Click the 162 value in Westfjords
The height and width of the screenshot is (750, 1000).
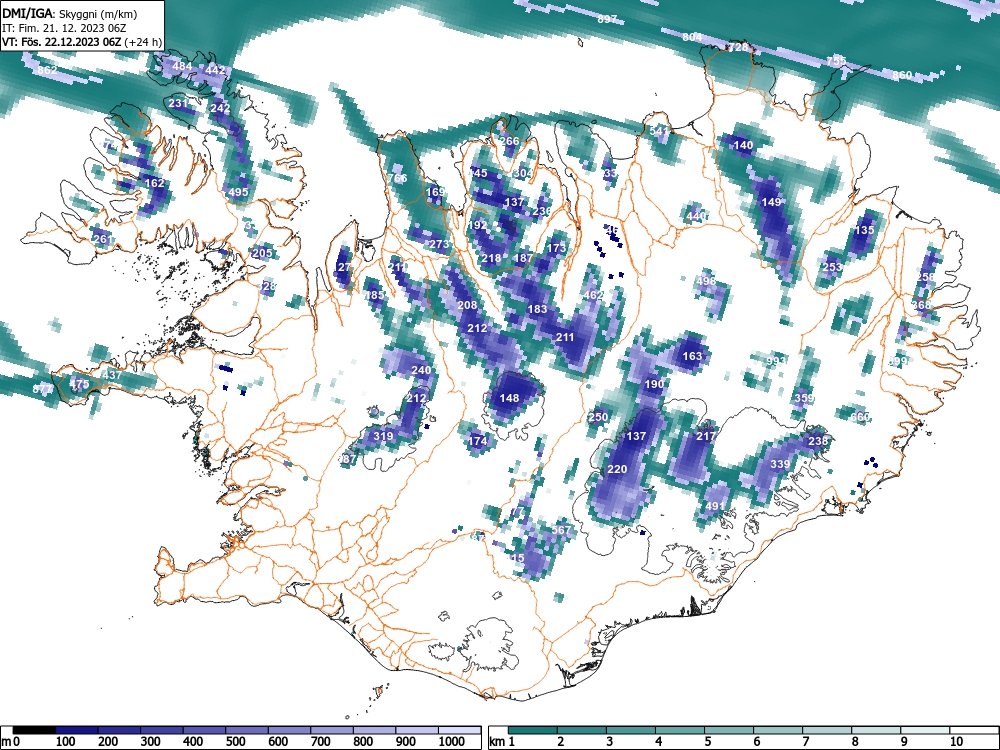[x=155, y=183]
